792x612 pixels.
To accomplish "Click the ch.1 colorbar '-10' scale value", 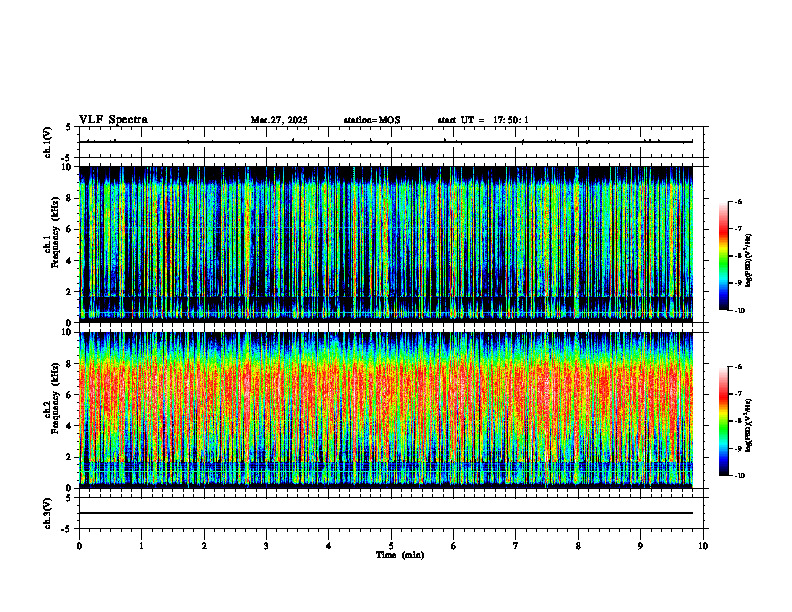I will [739, 311].
